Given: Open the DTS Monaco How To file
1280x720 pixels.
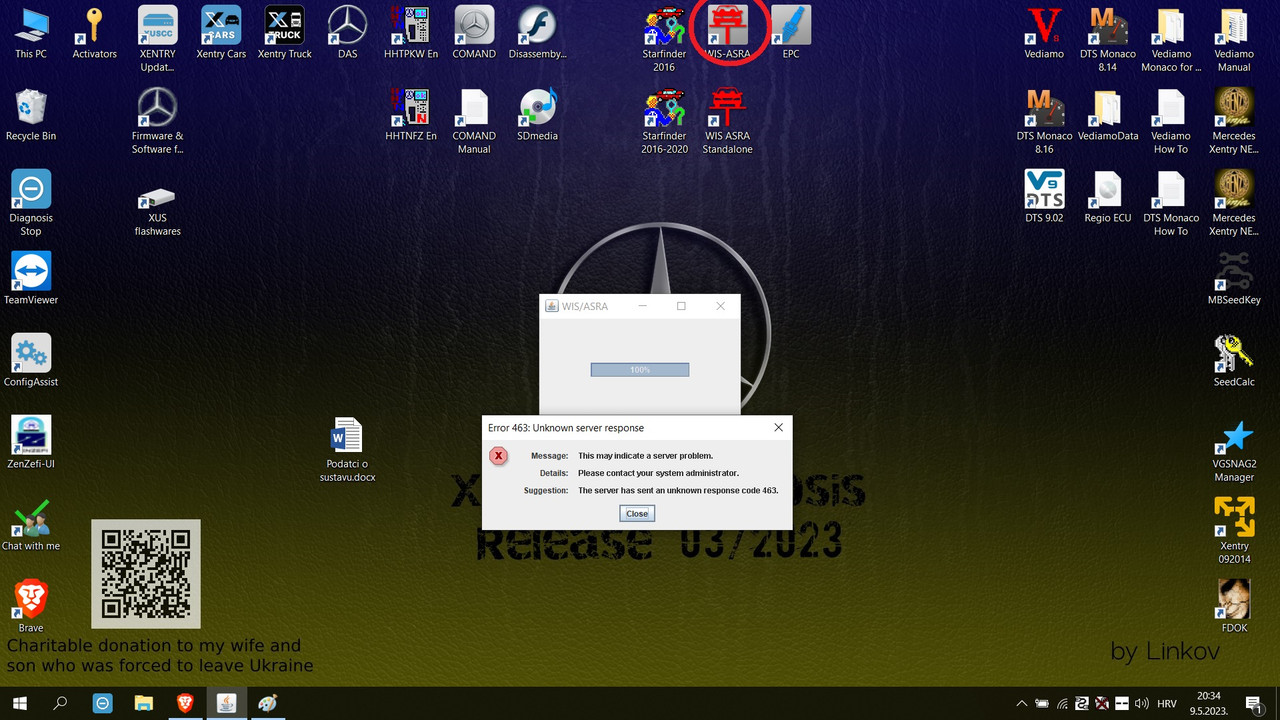Looking at the screenshot, I should click(x=1171, y=202).
